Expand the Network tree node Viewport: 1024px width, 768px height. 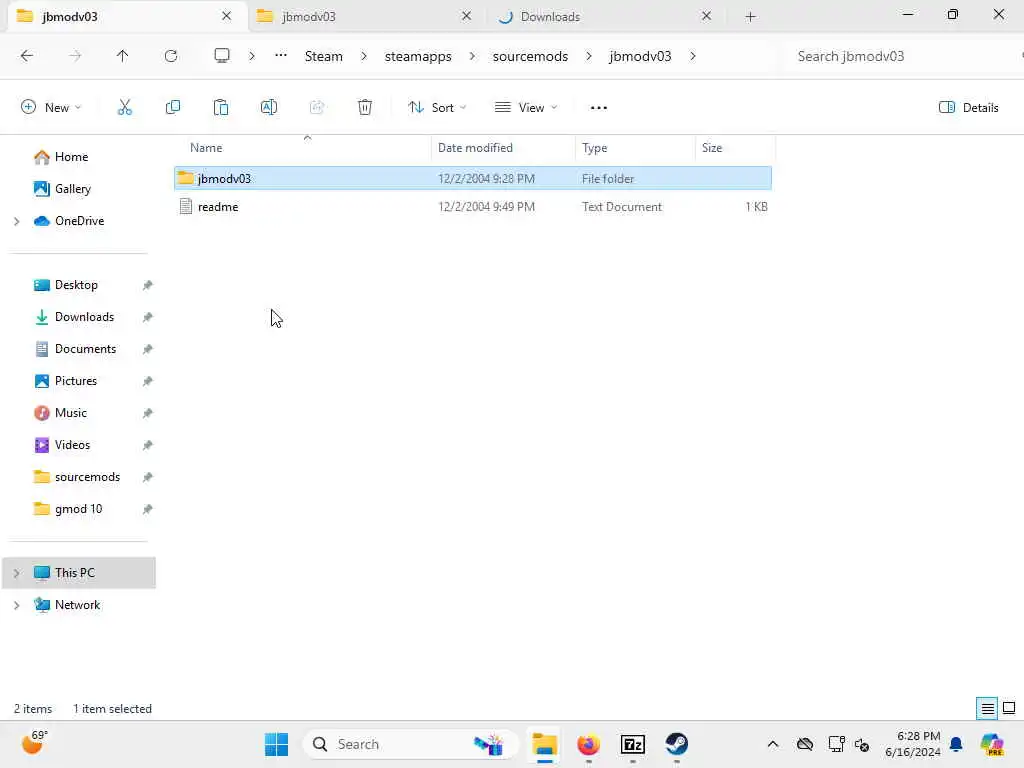pyautogui.click(x=16, y=605)
